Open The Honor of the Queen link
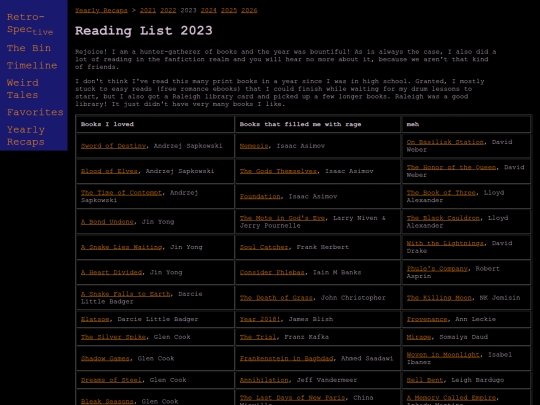The width and height of the screenshot is (540, 405). point(451,167)
